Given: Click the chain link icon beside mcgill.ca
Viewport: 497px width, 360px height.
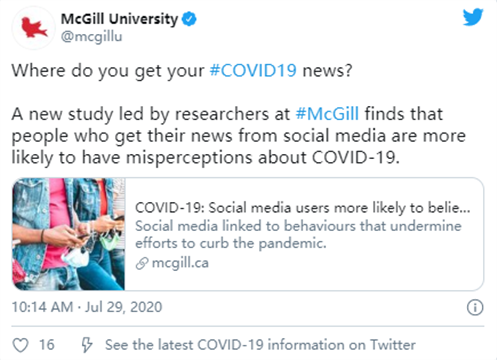Looking at the screenshot, I should click(x=142, y=264).
